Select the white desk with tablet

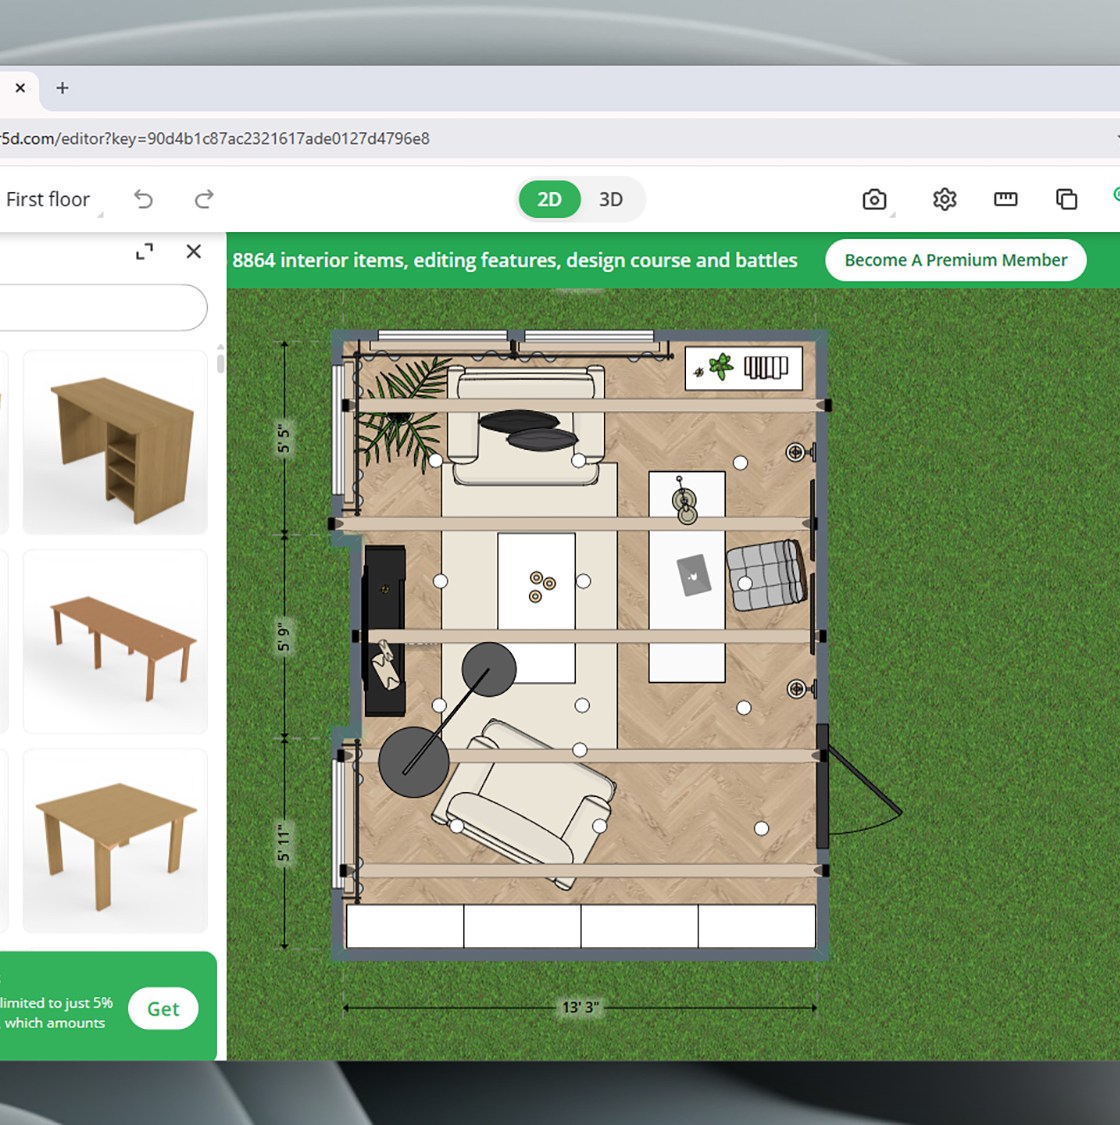coord(687,576)
